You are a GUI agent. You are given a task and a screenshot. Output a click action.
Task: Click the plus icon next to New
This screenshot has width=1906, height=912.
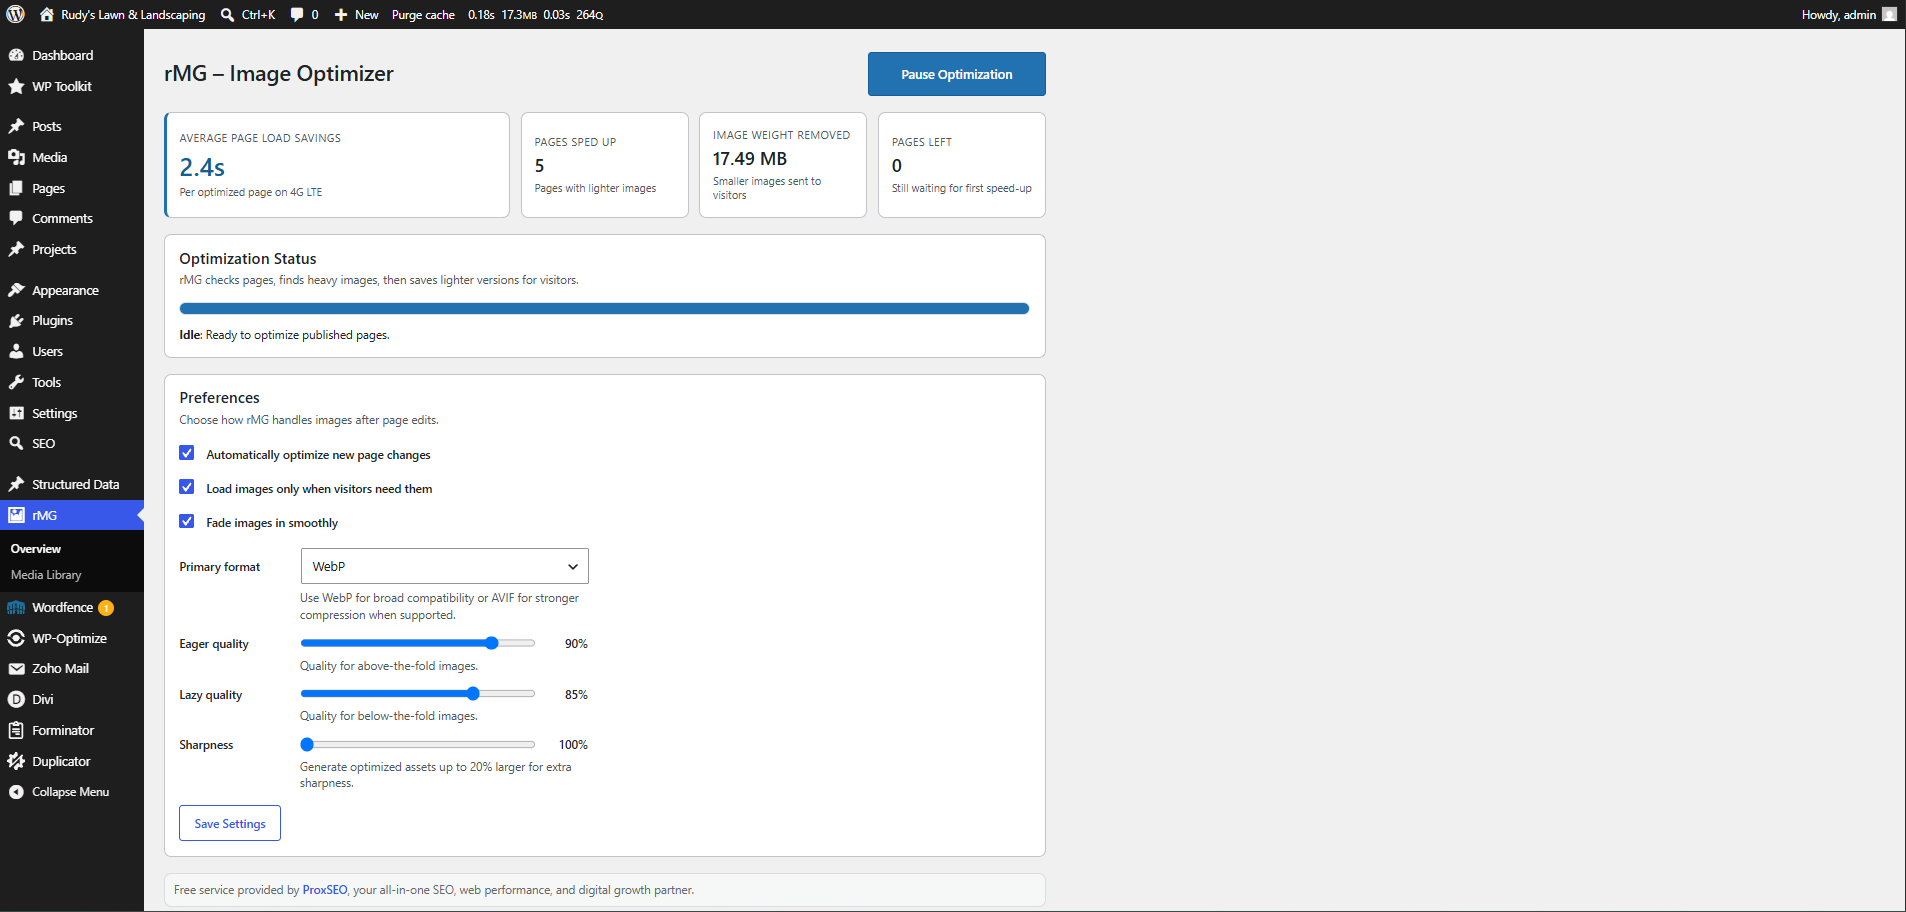coord(341,14)
